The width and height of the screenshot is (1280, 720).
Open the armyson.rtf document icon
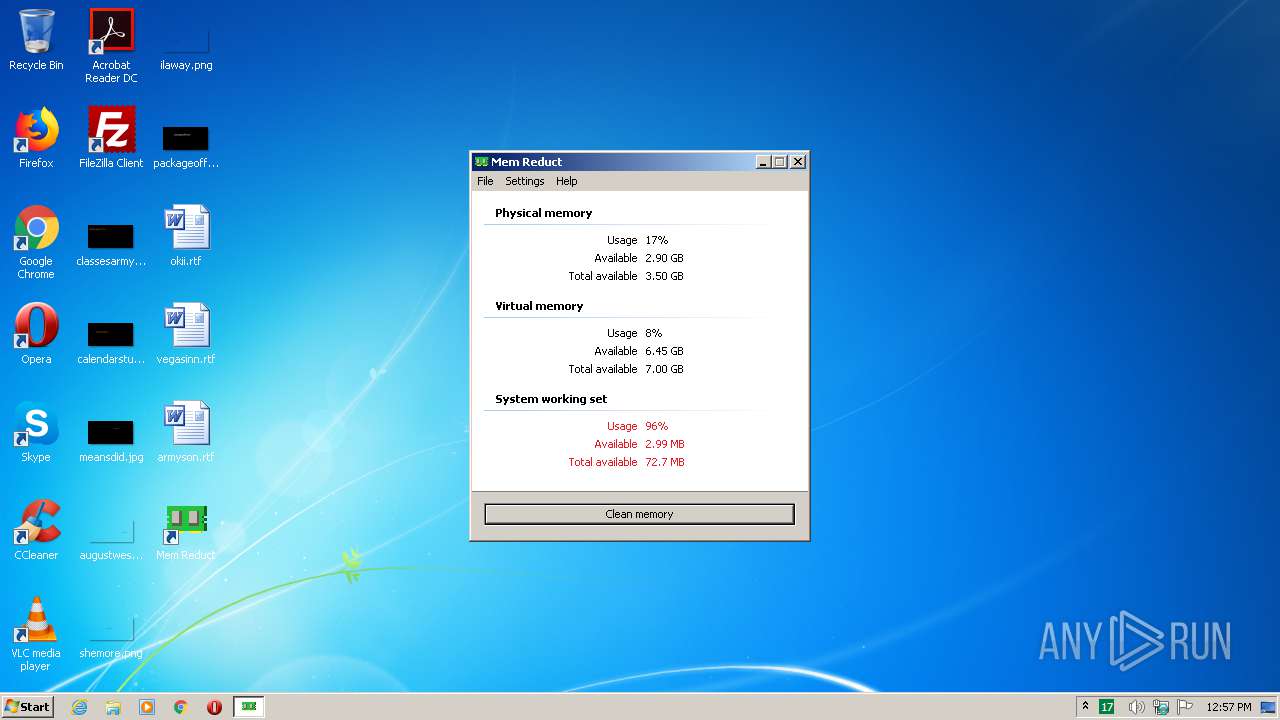[186, 432]
